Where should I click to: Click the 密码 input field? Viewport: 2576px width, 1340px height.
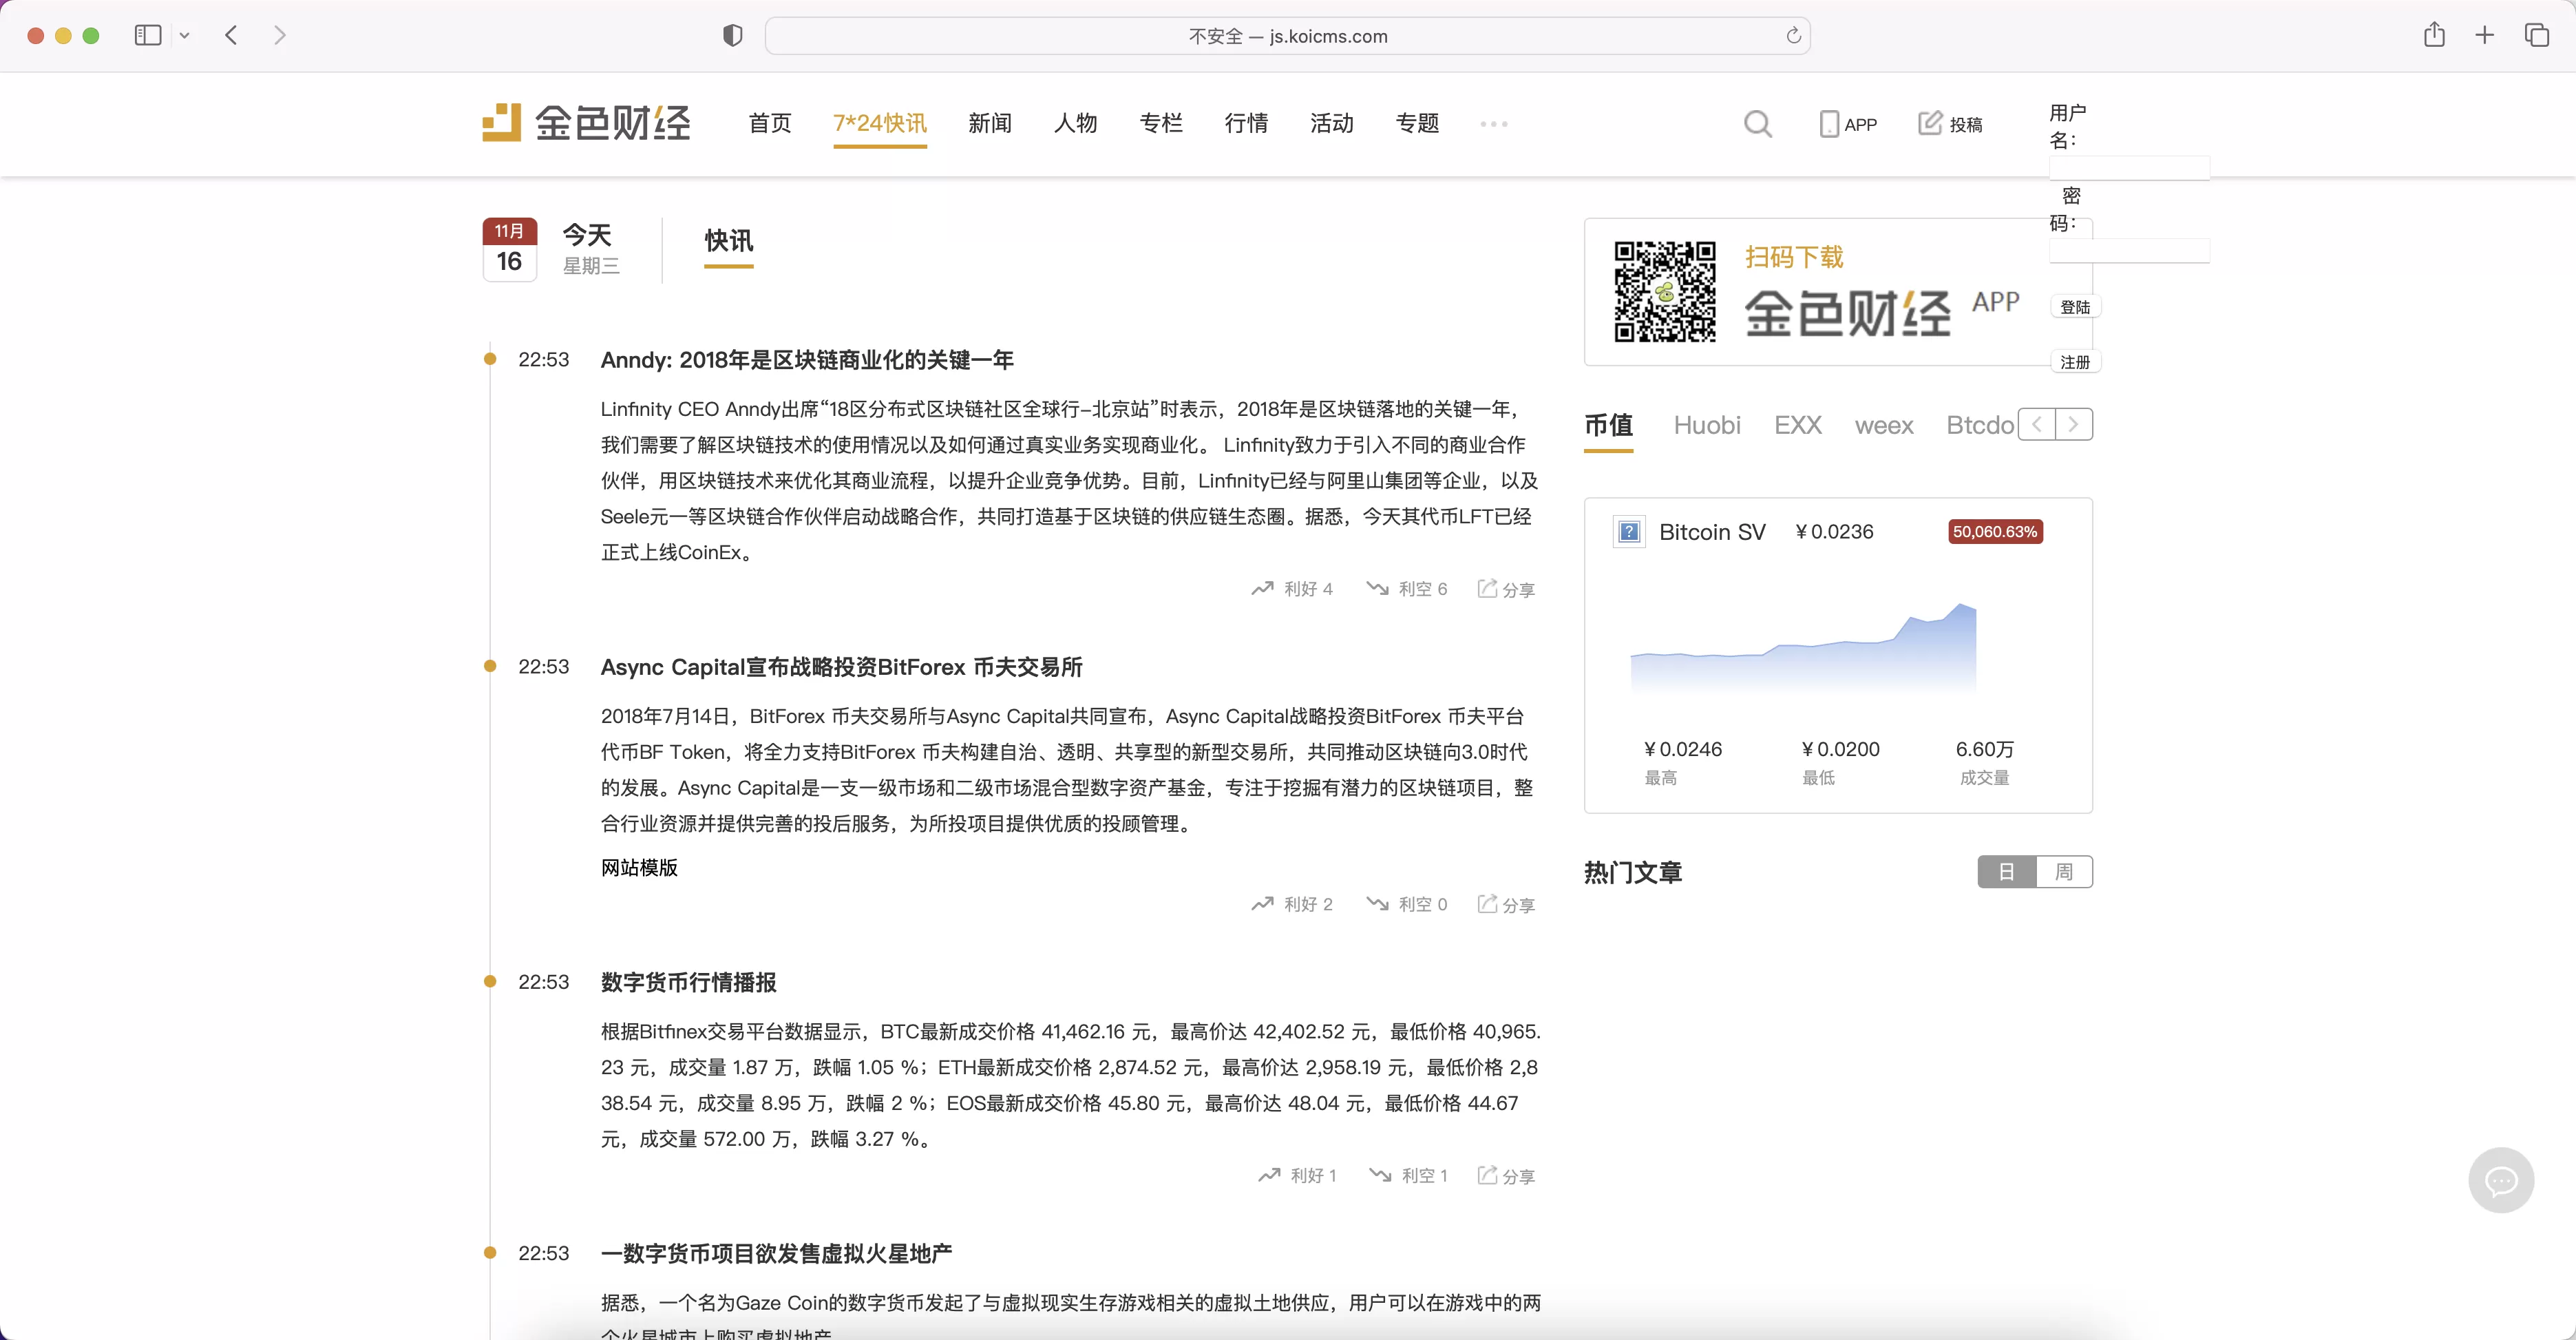(x=2129, y=250)
